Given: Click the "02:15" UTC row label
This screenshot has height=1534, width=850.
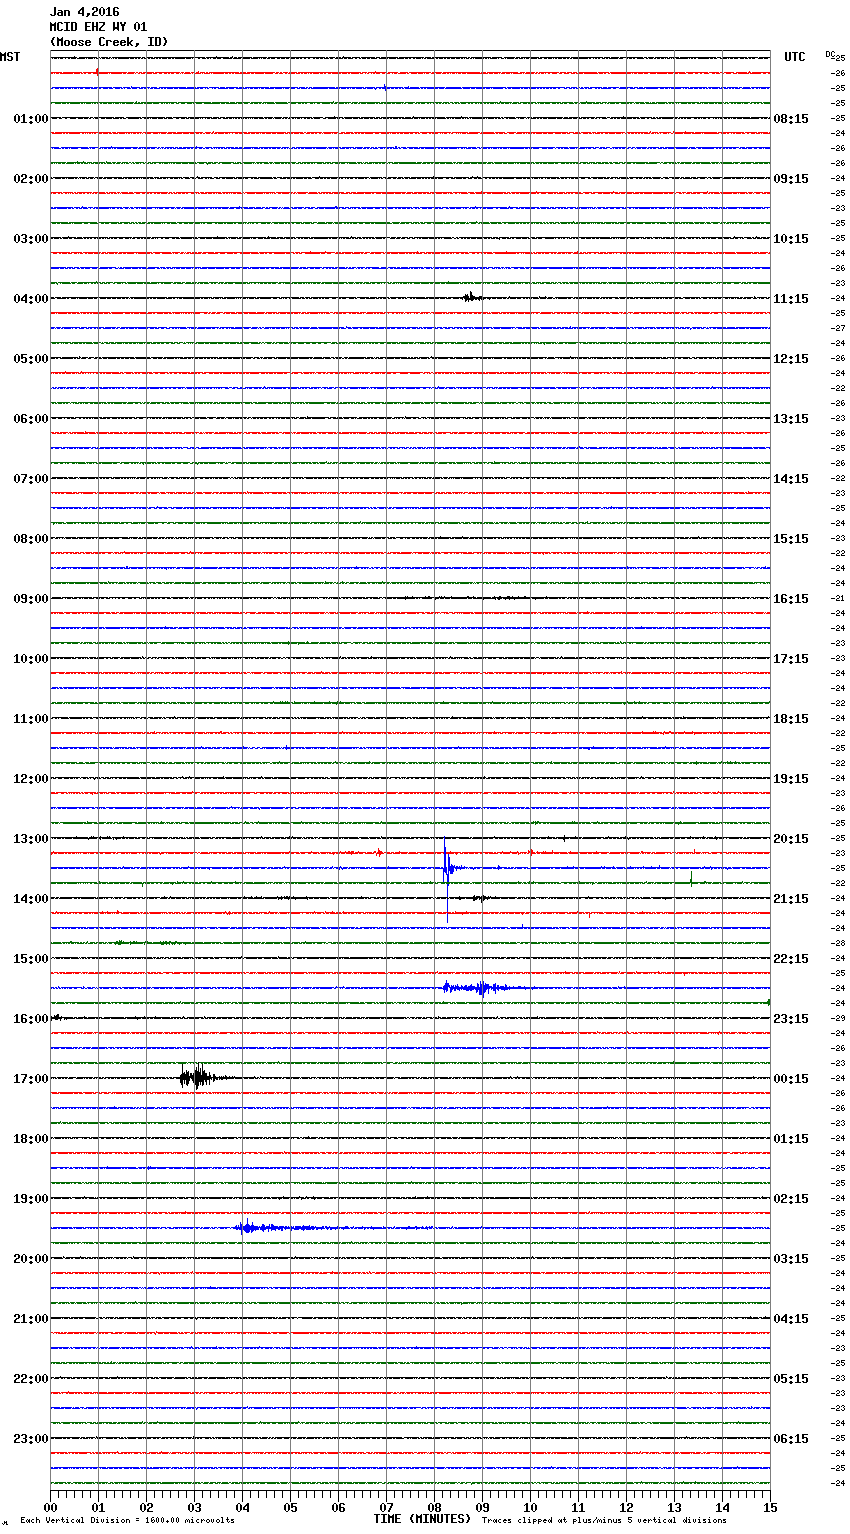Looking at the screenshot, I should (791, 1199).
